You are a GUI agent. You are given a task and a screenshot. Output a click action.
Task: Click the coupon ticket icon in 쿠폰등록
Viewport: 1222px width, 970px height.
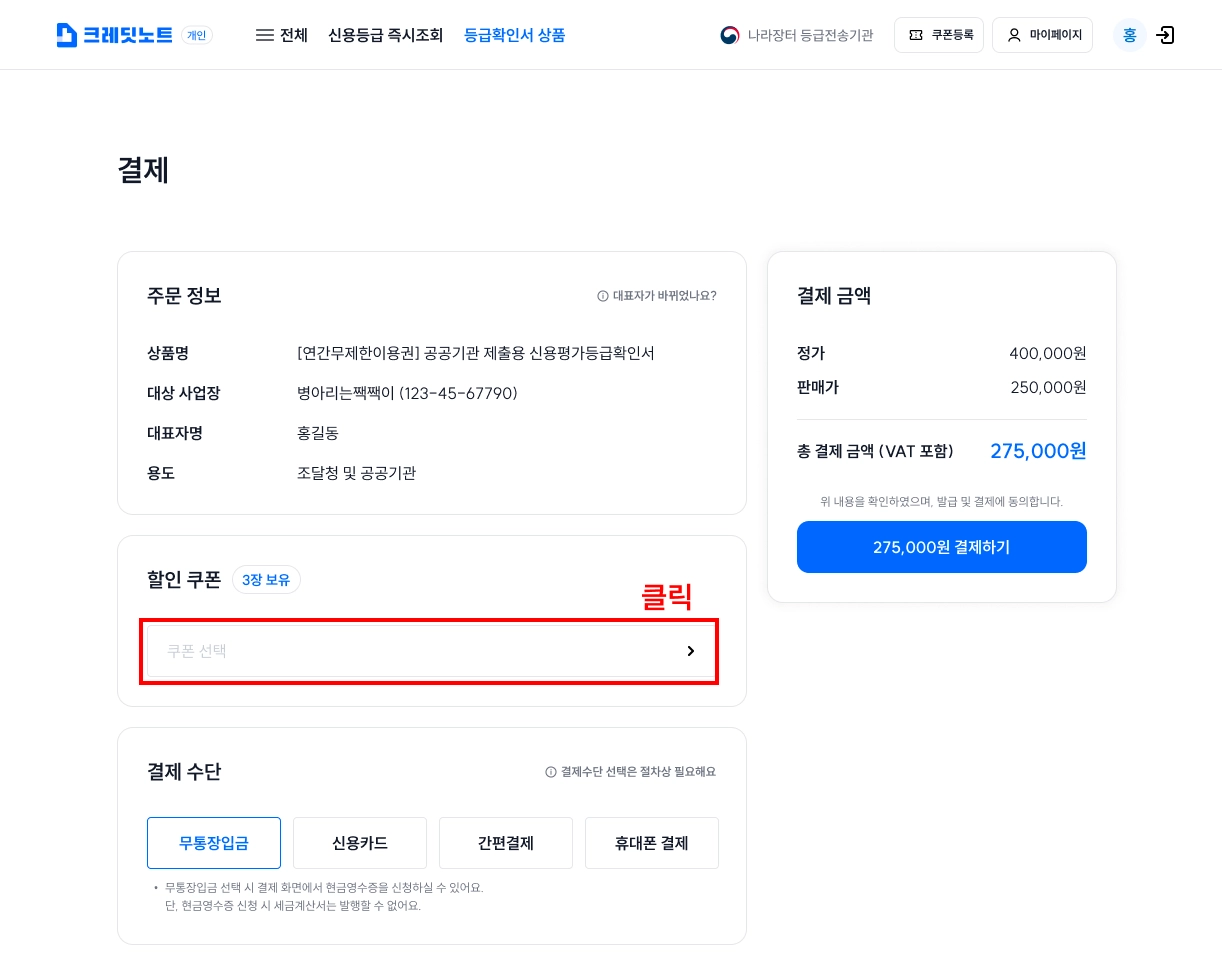916,35
